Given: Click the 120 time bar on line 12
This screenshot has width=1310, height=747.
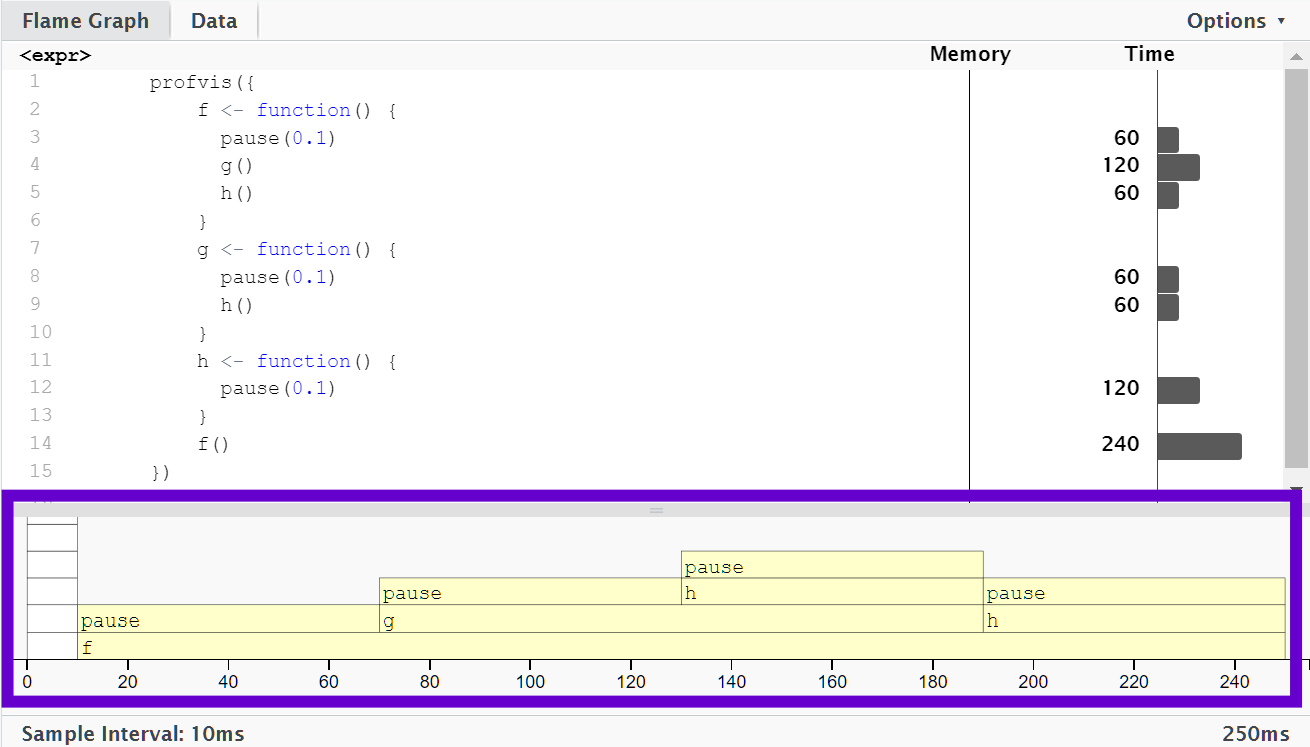Looking at the screenshot, I should (x=1178, y=390).
